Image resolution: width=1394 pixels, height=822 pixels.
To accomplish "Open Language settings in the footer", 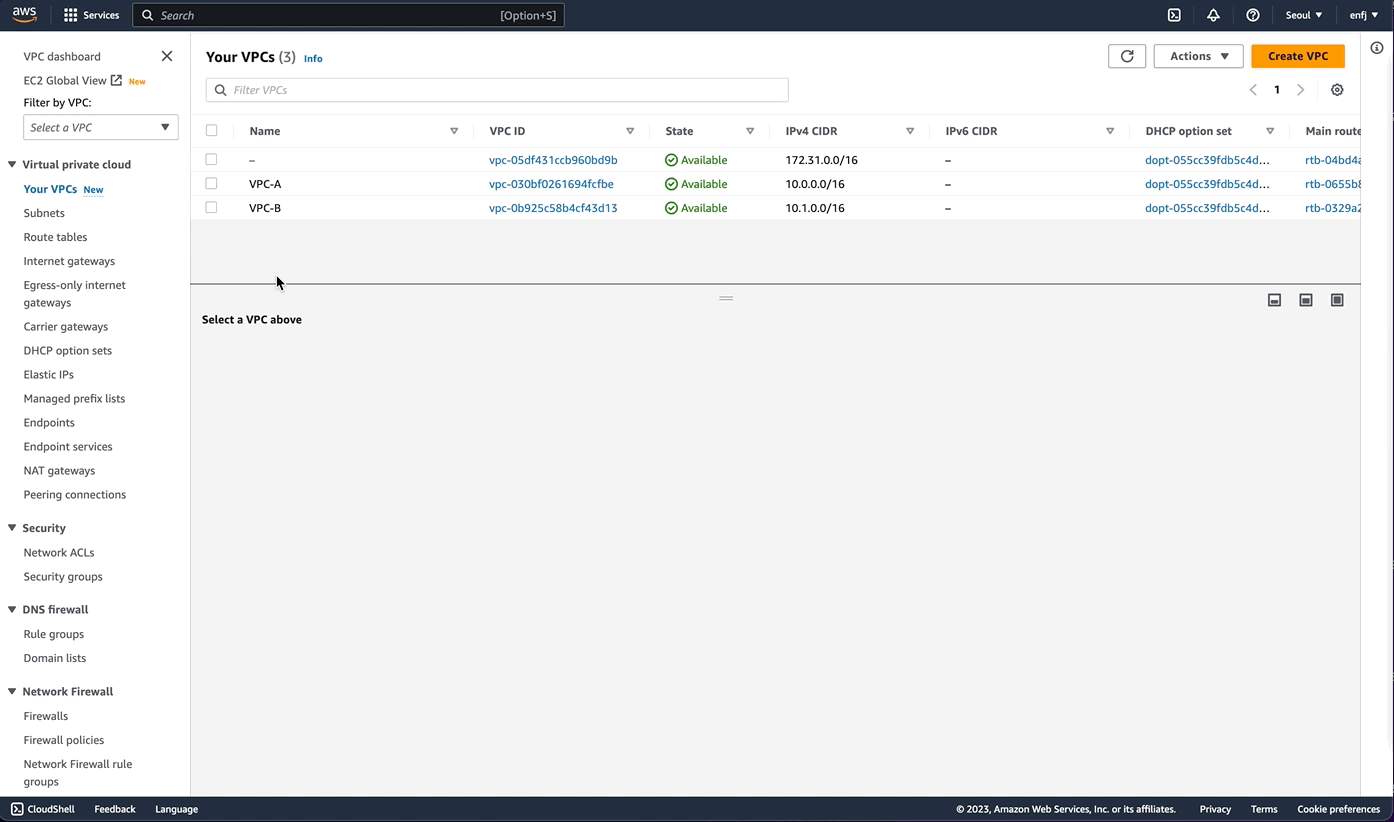I will pyautogui.click(x=177, y=809).
